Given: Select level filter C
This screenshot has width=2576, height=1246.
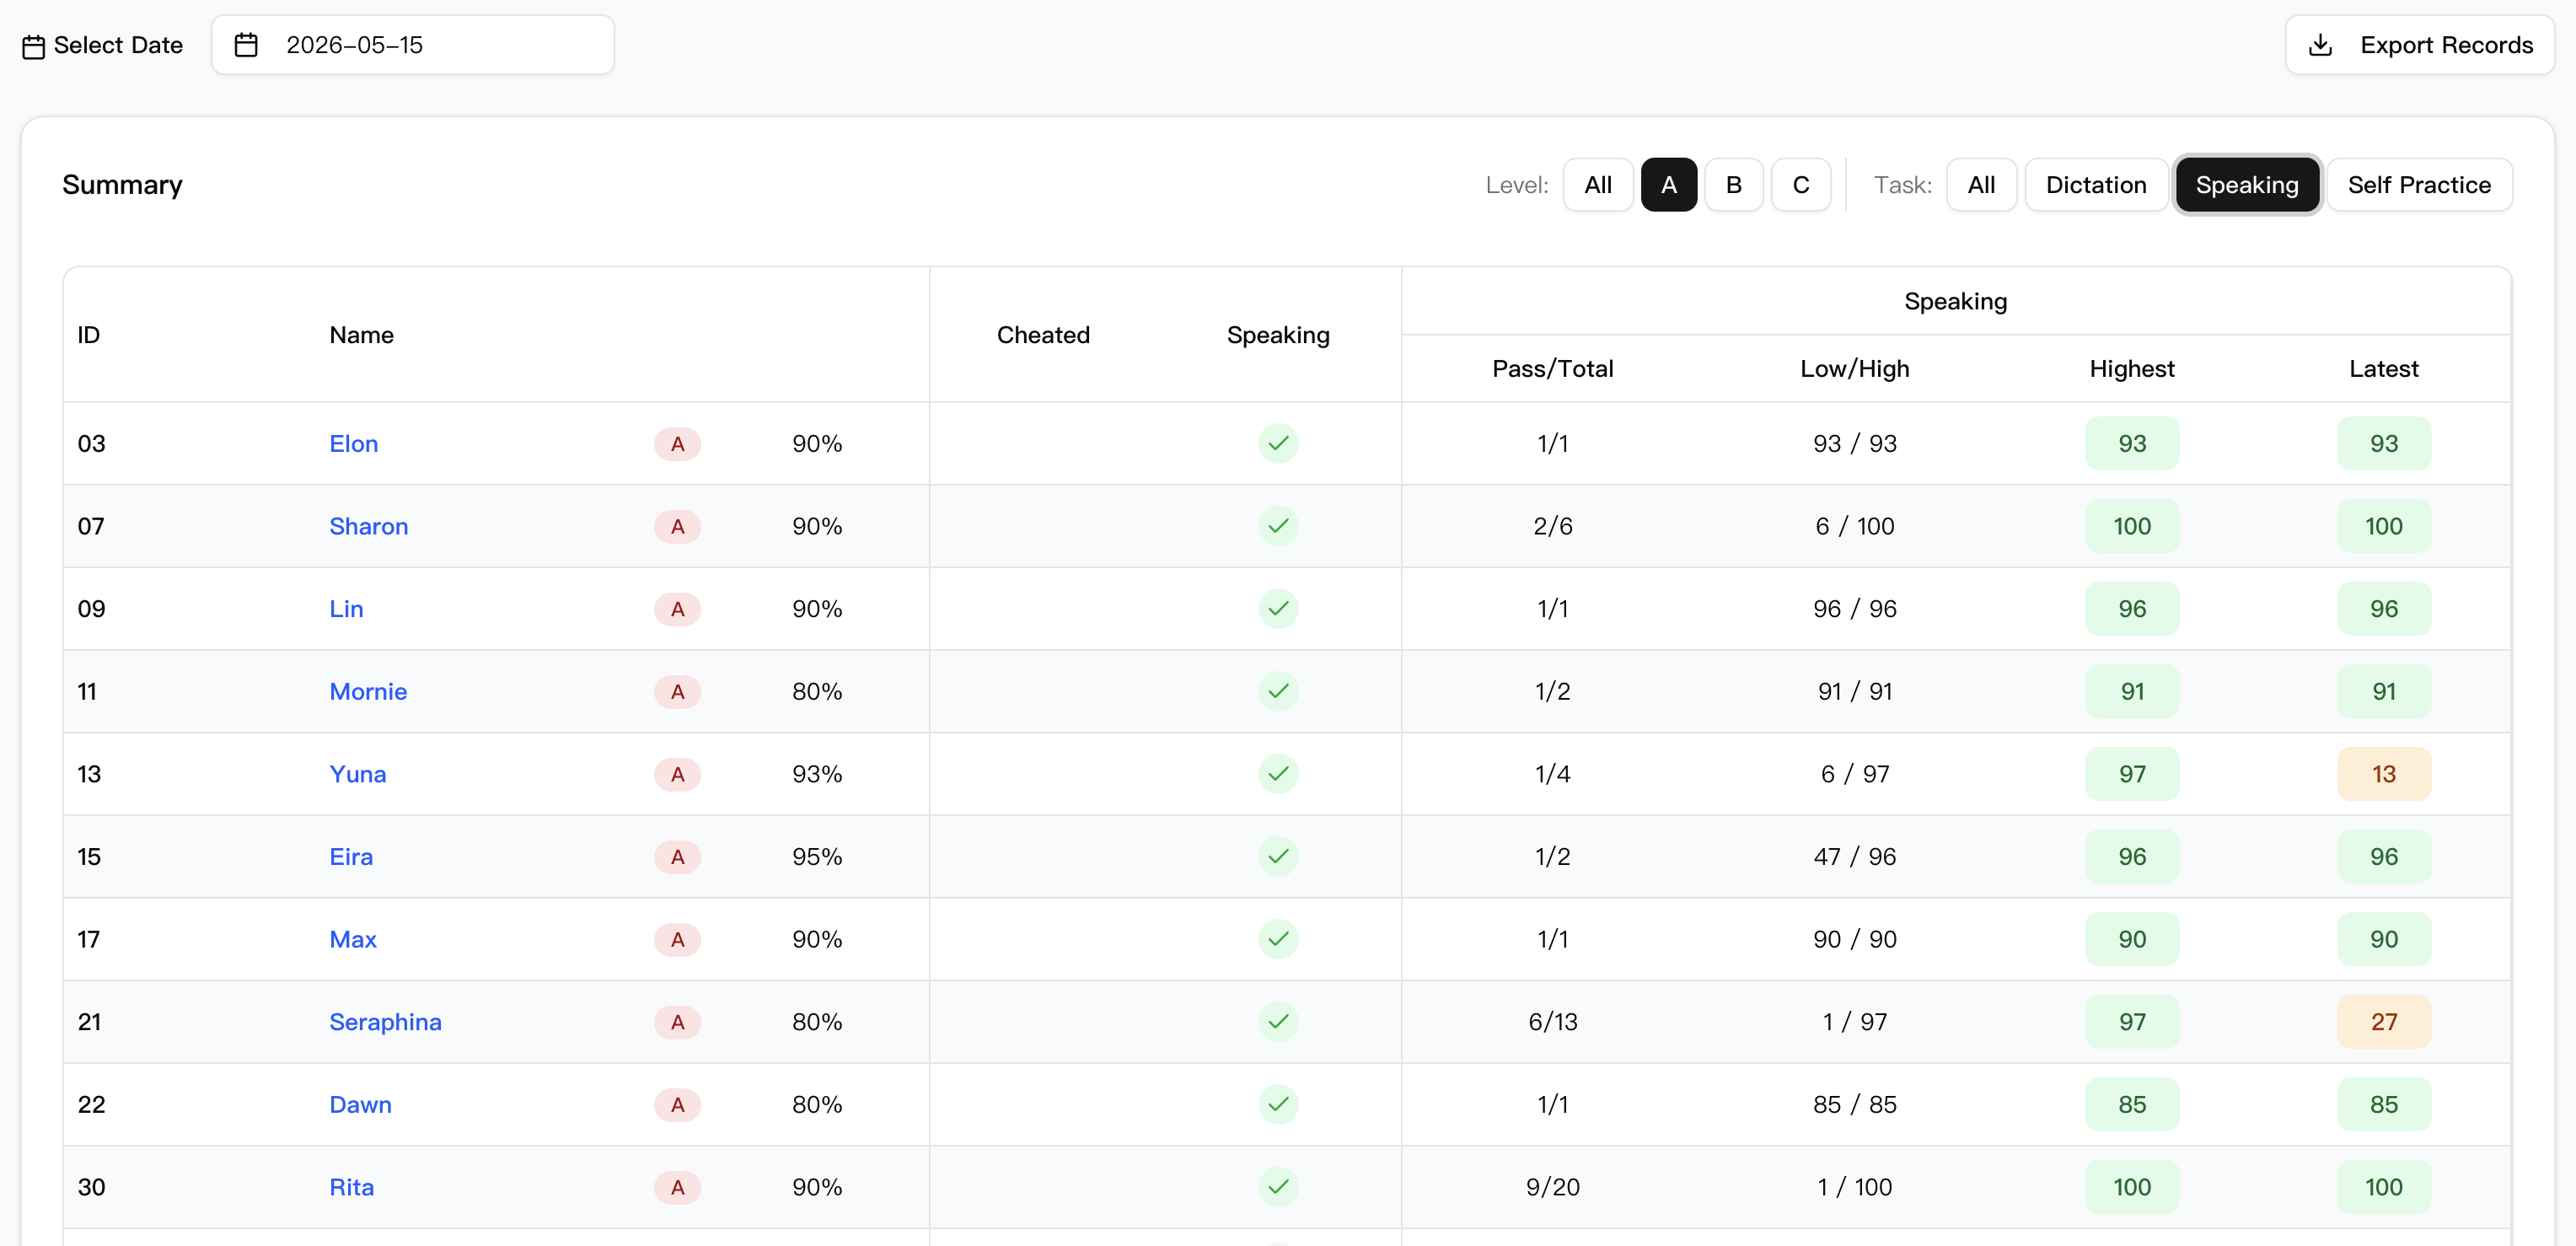Looking at the screenshot, I should [x=1800, y=185].
